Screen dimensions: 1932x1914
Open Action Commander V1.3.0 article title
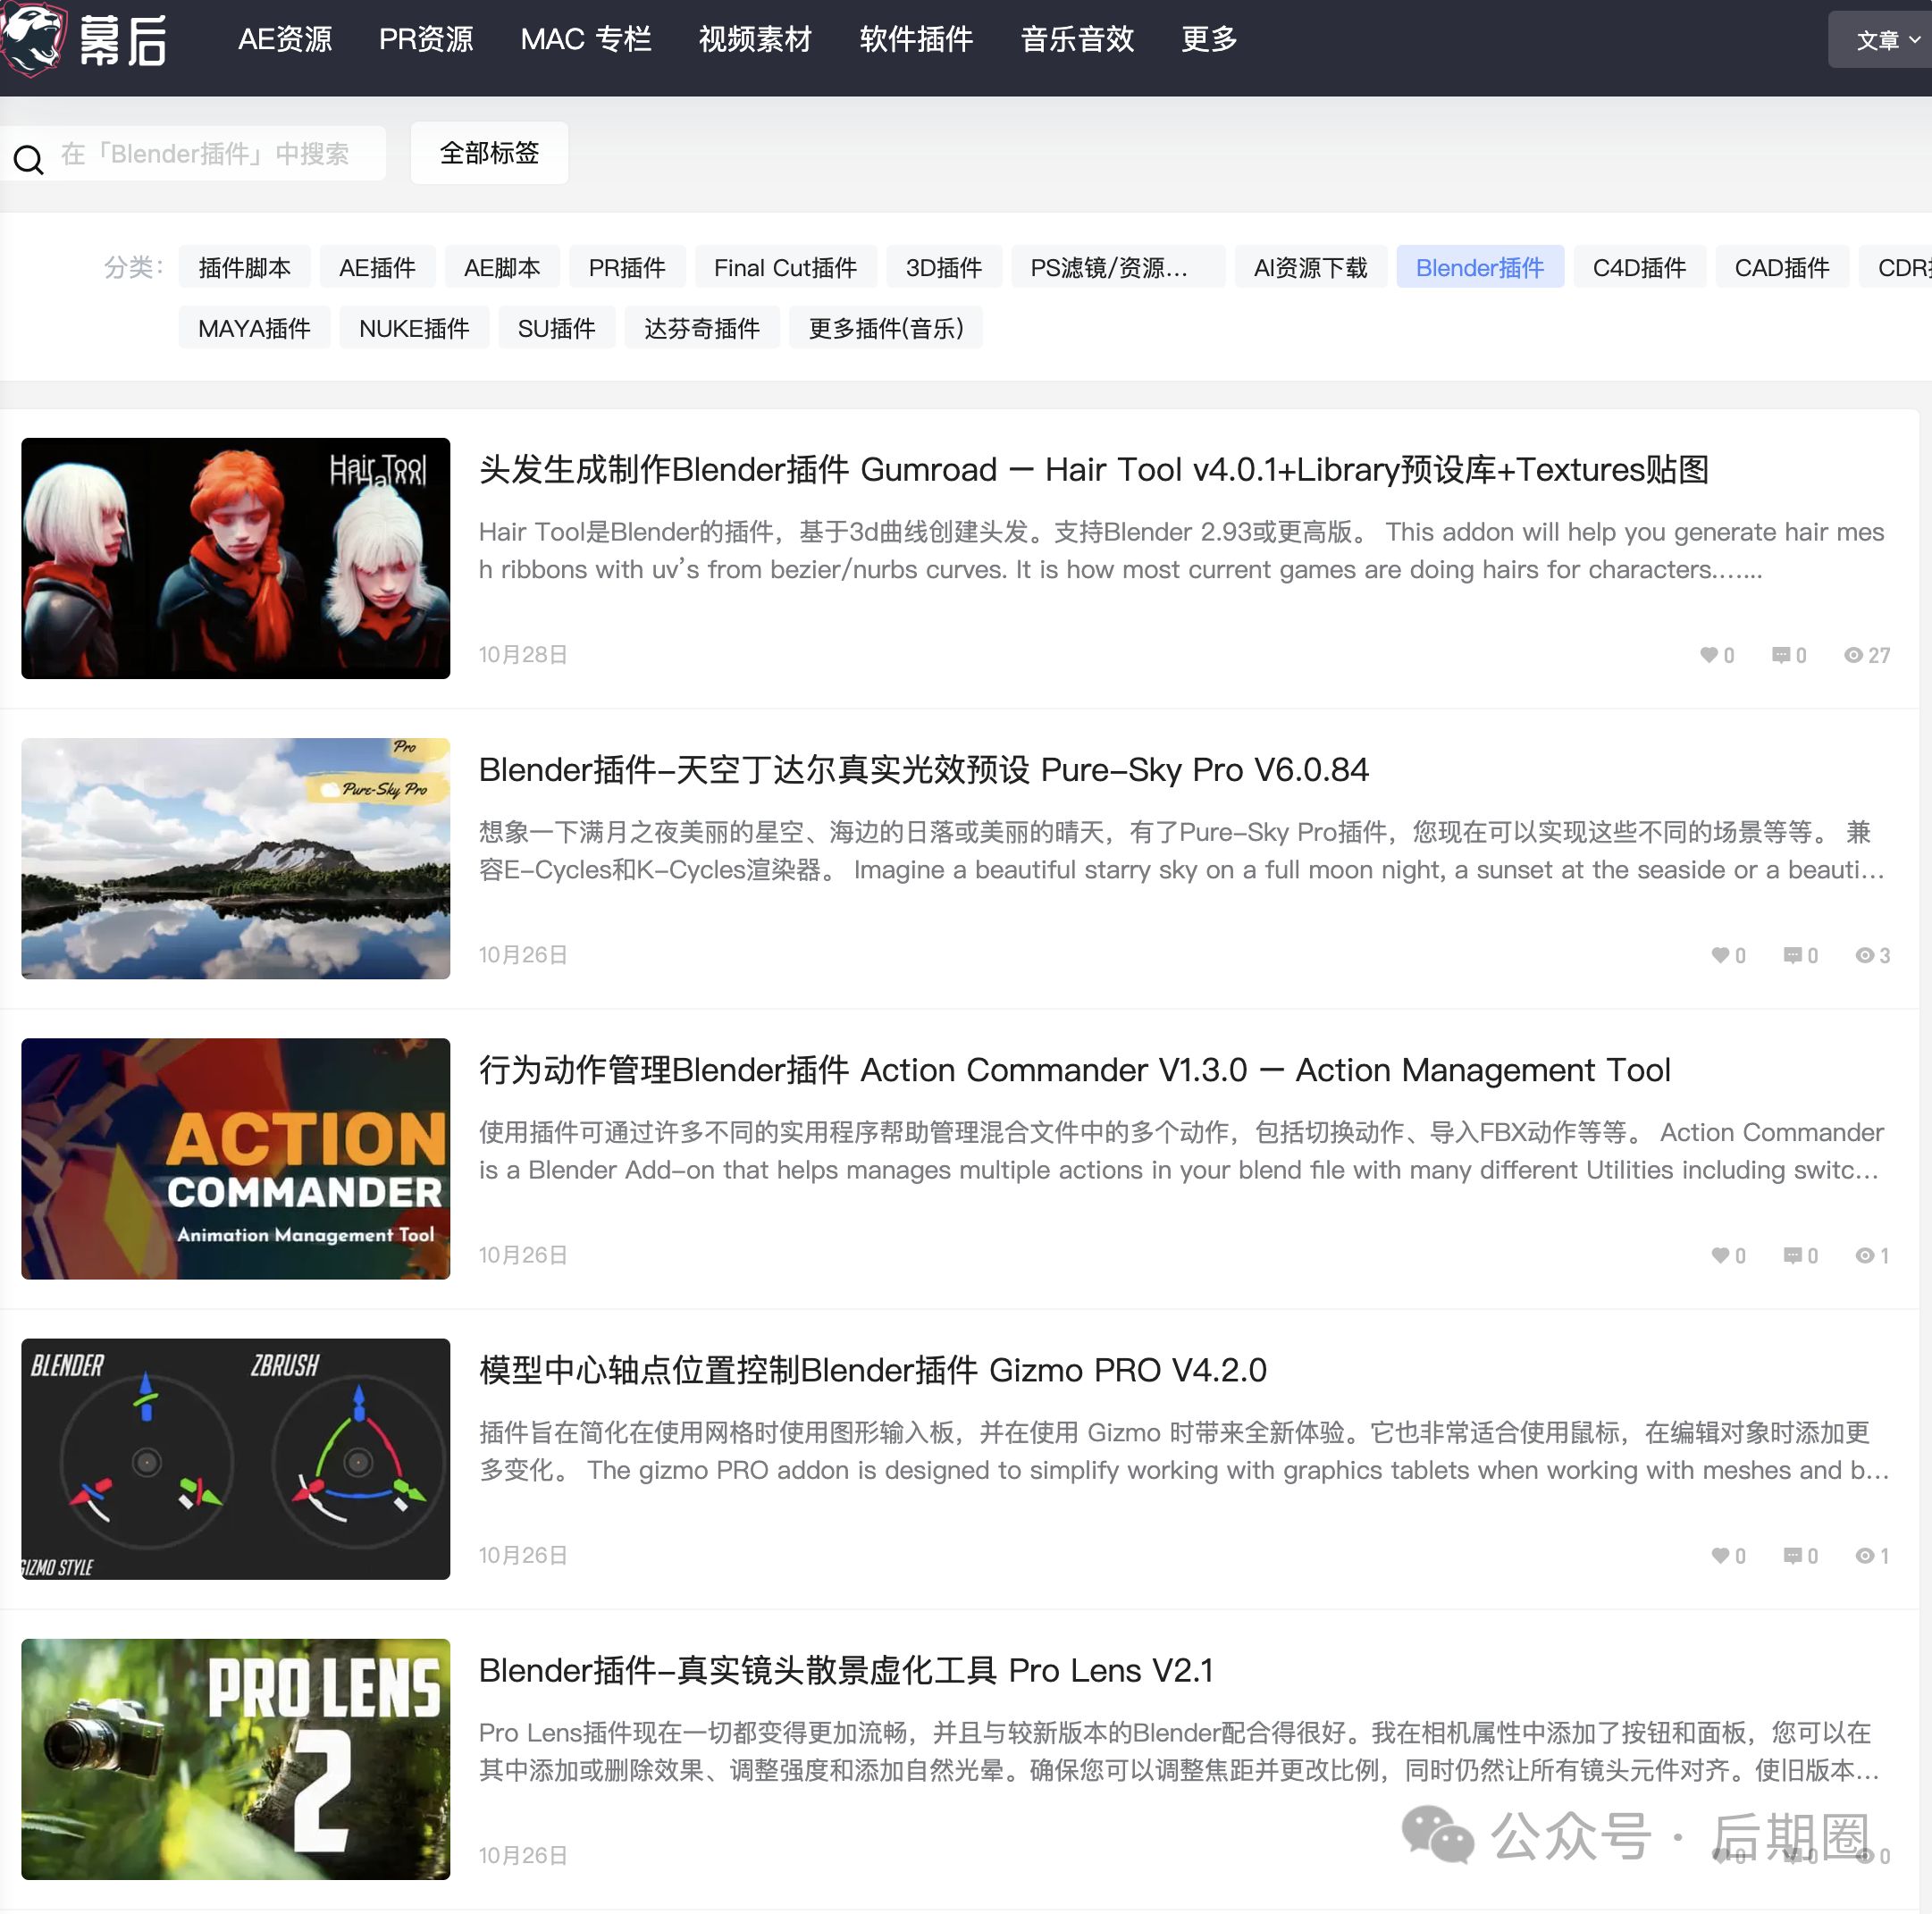point(1075,1069)
